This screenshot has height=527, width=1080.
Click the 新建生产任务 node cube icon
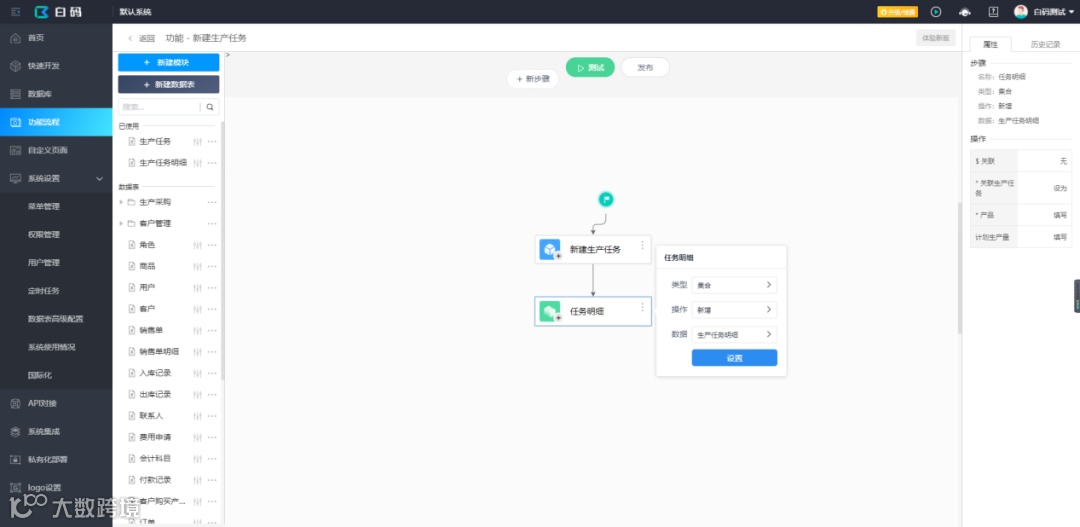pyautogui.click(x=550, y=249)
